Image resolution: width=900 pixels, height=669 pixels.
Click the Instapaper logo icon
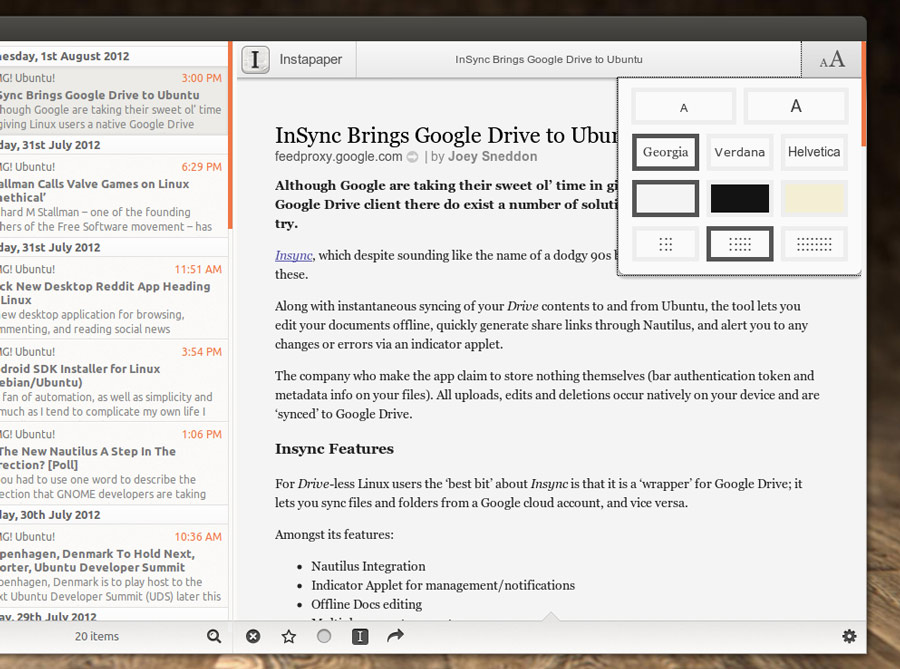(x=255, y=60)
